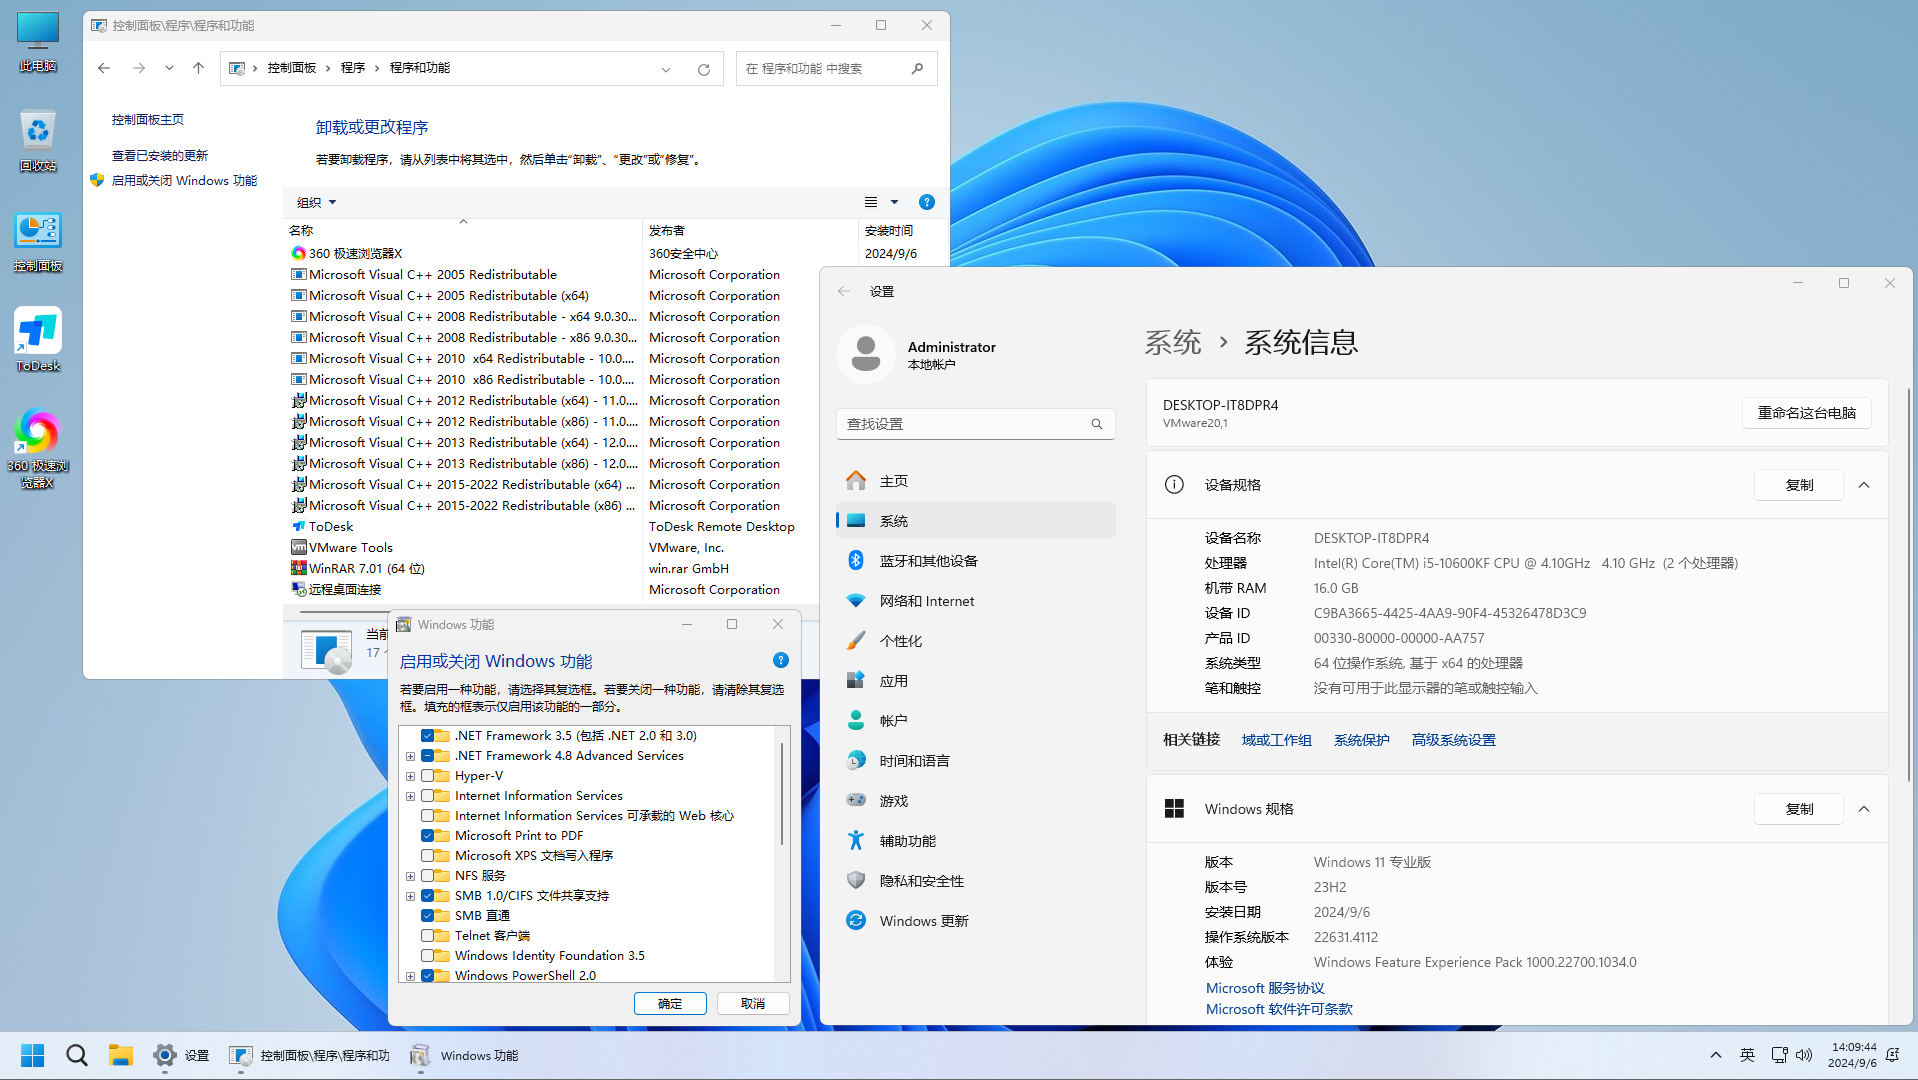Open File Explorer from the taskbar

(x=121, y=1055)
